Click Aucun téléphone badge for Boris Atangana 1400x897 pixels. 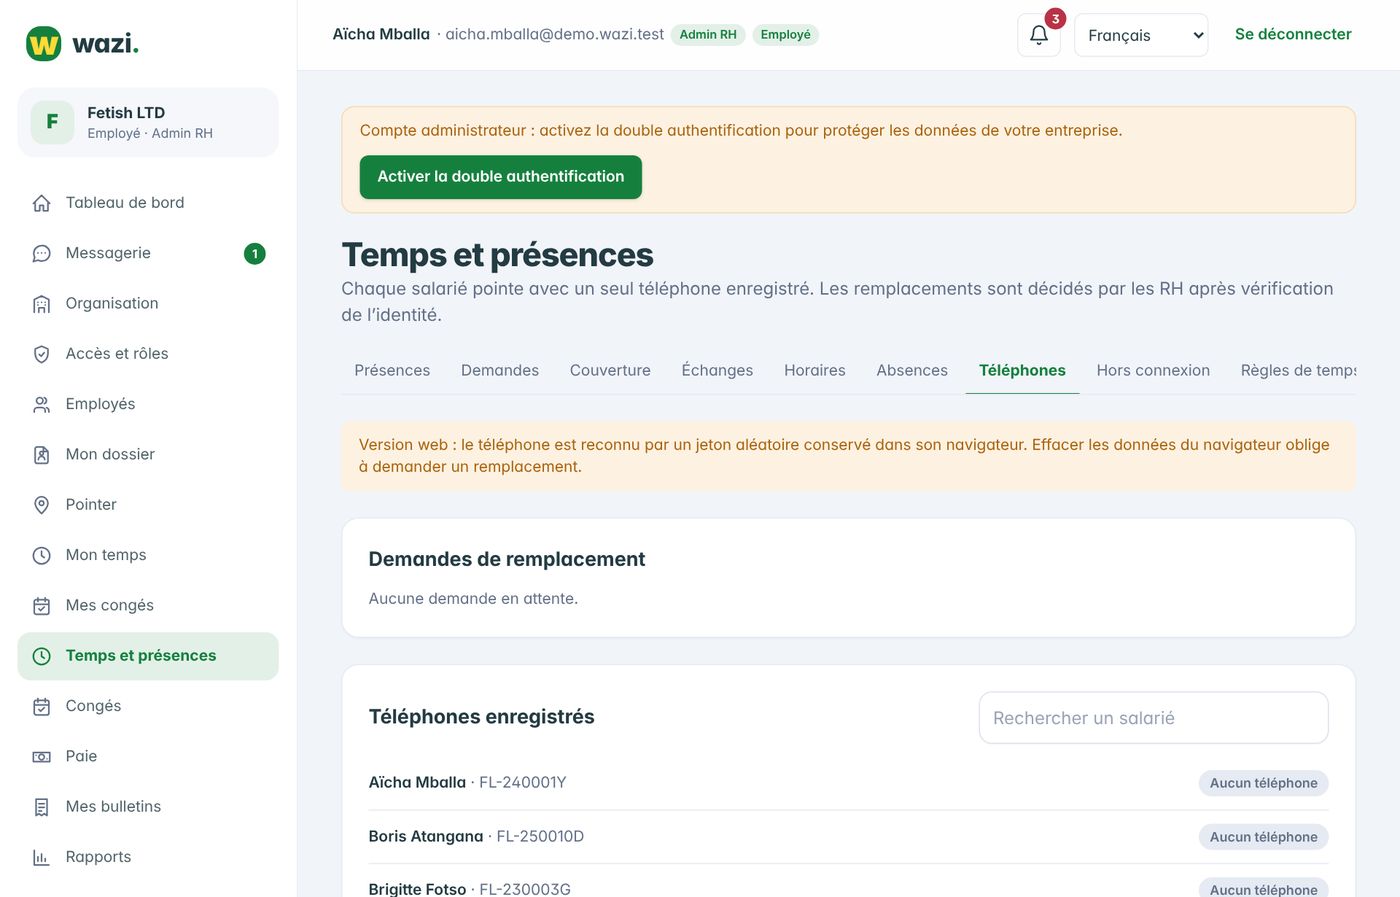click(1263, 837)
